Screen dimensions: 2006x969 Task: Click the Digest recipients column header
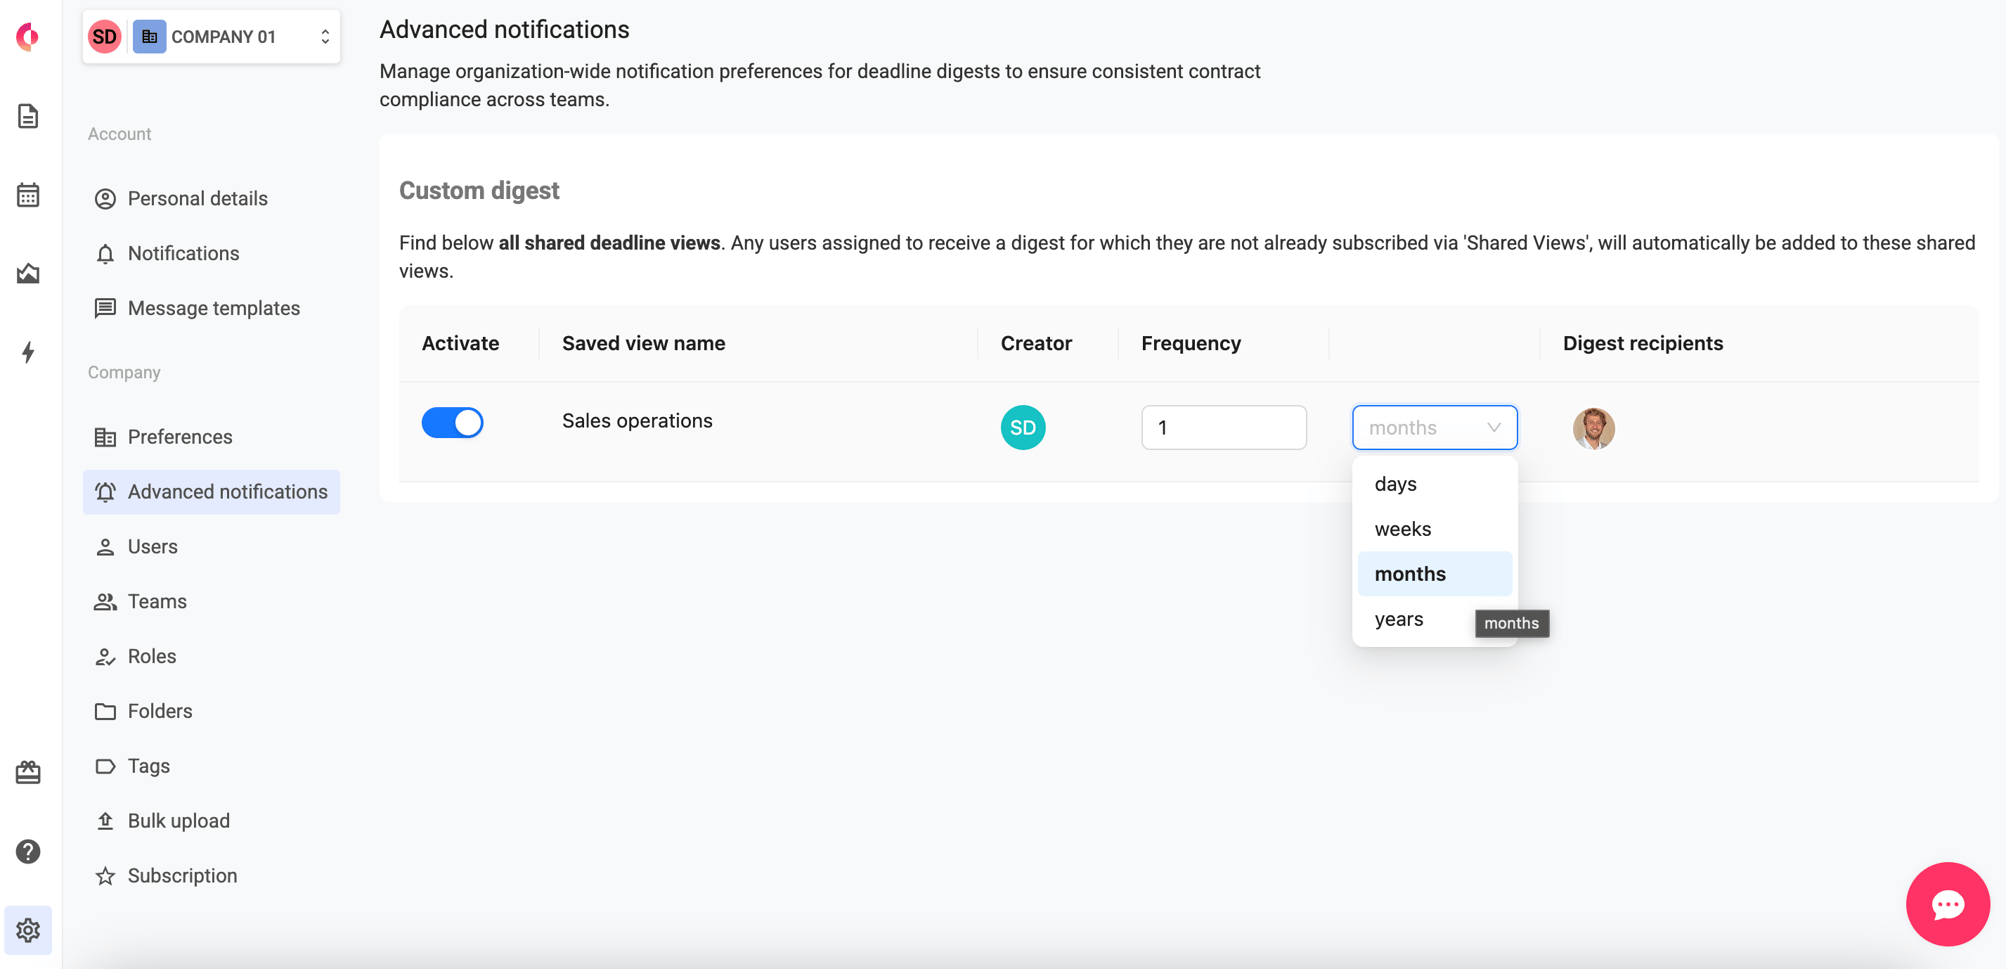click(1643, 343)
